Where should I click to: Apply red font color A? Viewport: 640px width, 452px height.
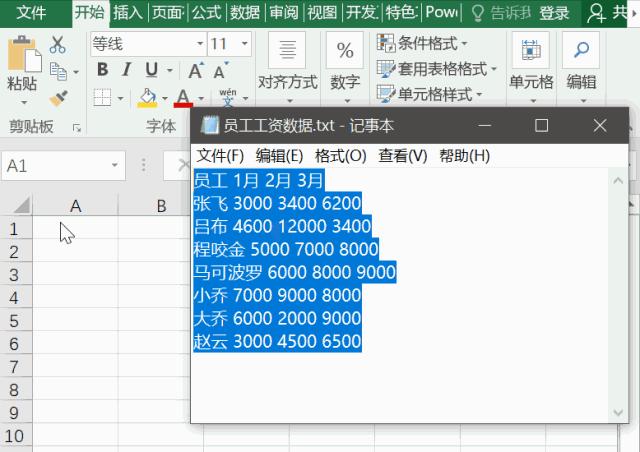click(183, 98)
